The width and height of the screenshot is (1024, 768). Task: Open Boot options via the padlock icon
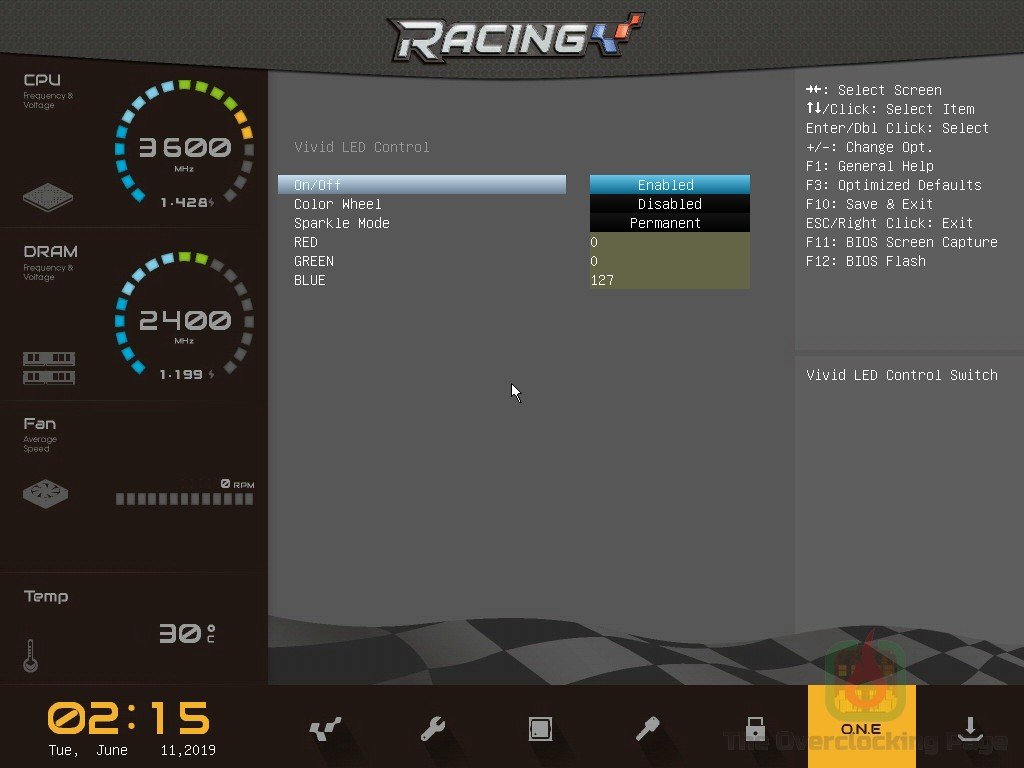(x=754, y=729)
